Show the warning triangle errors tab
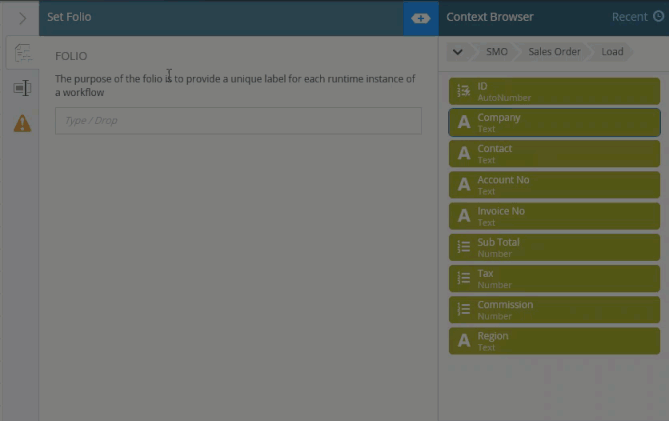669x421 pixels. [22, 123]
